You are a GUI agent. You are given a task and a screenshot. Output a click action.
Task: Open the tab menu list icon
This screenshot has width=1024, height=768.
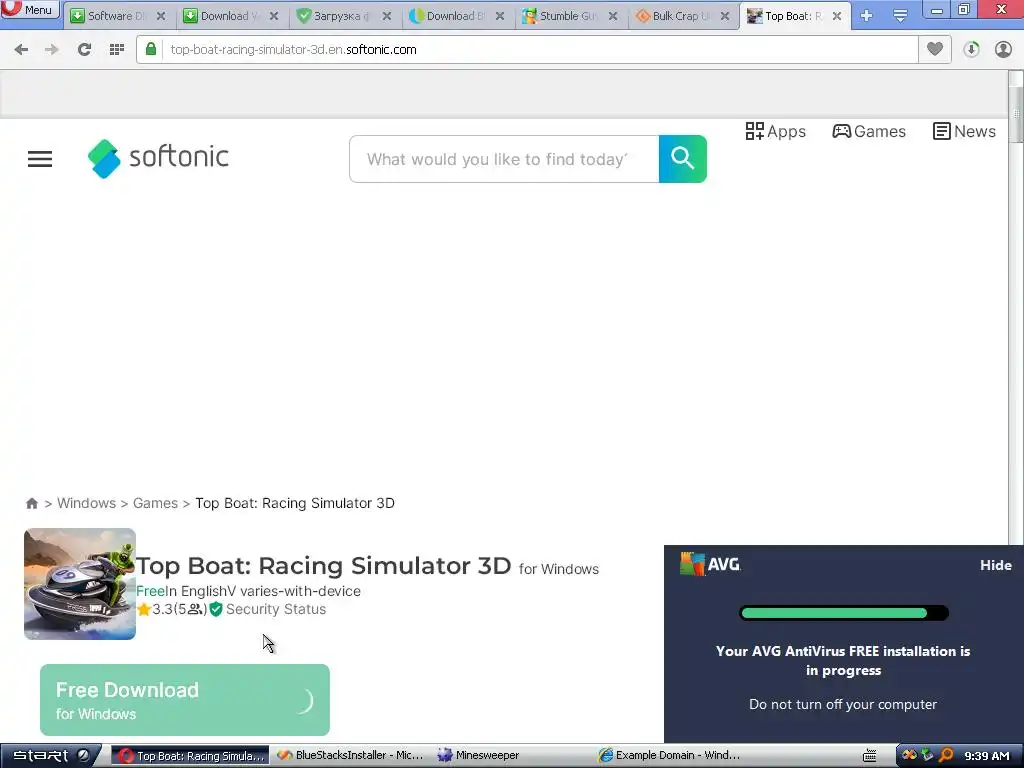[x=900, y=16]
